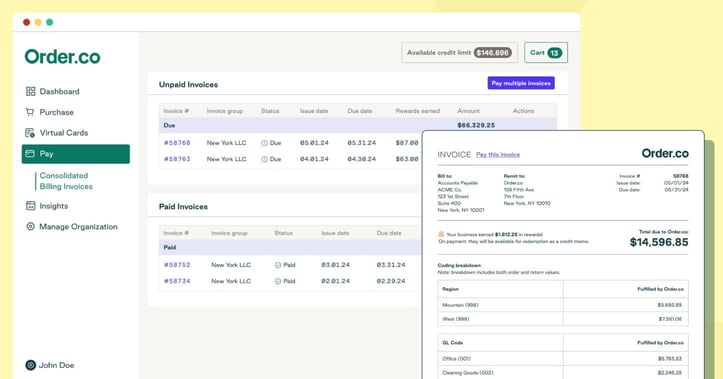This screenshot has width=723, height=379.
Task: Click the rewards icon in invoice panel
Action: pos(441,234)
